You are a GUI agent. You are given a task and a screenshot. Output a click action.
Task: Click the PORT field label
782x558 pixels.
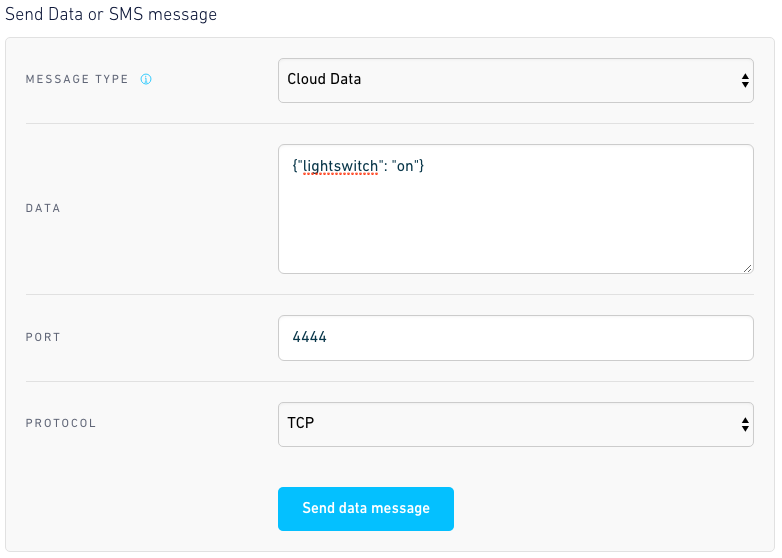pyautogui.click(x=43, y=338)
